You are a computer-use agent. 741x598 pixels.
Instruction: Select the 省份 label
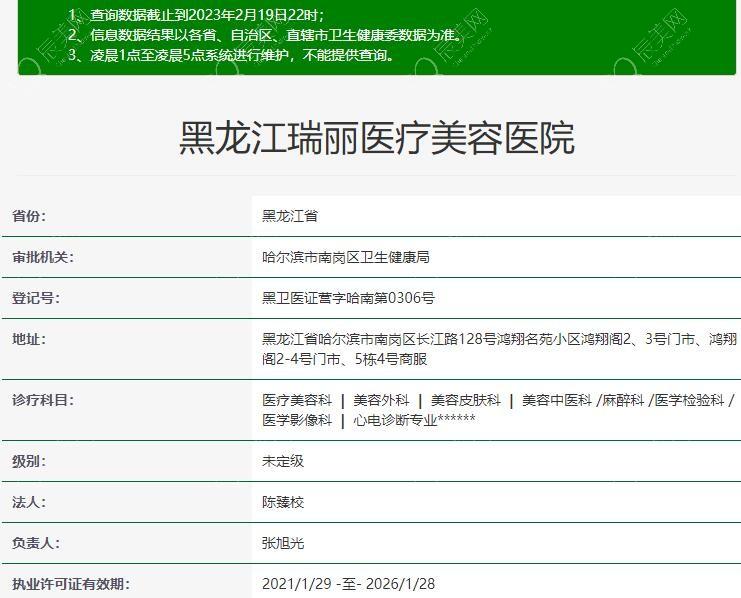(x=29, y=216)
